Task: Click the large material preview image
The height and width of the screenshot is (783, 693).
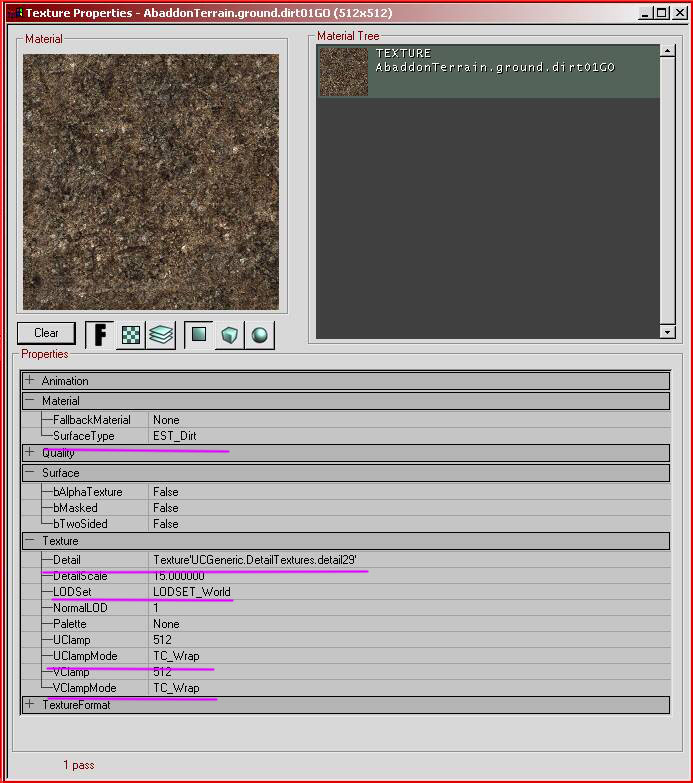Action: [x=151, y=182]
